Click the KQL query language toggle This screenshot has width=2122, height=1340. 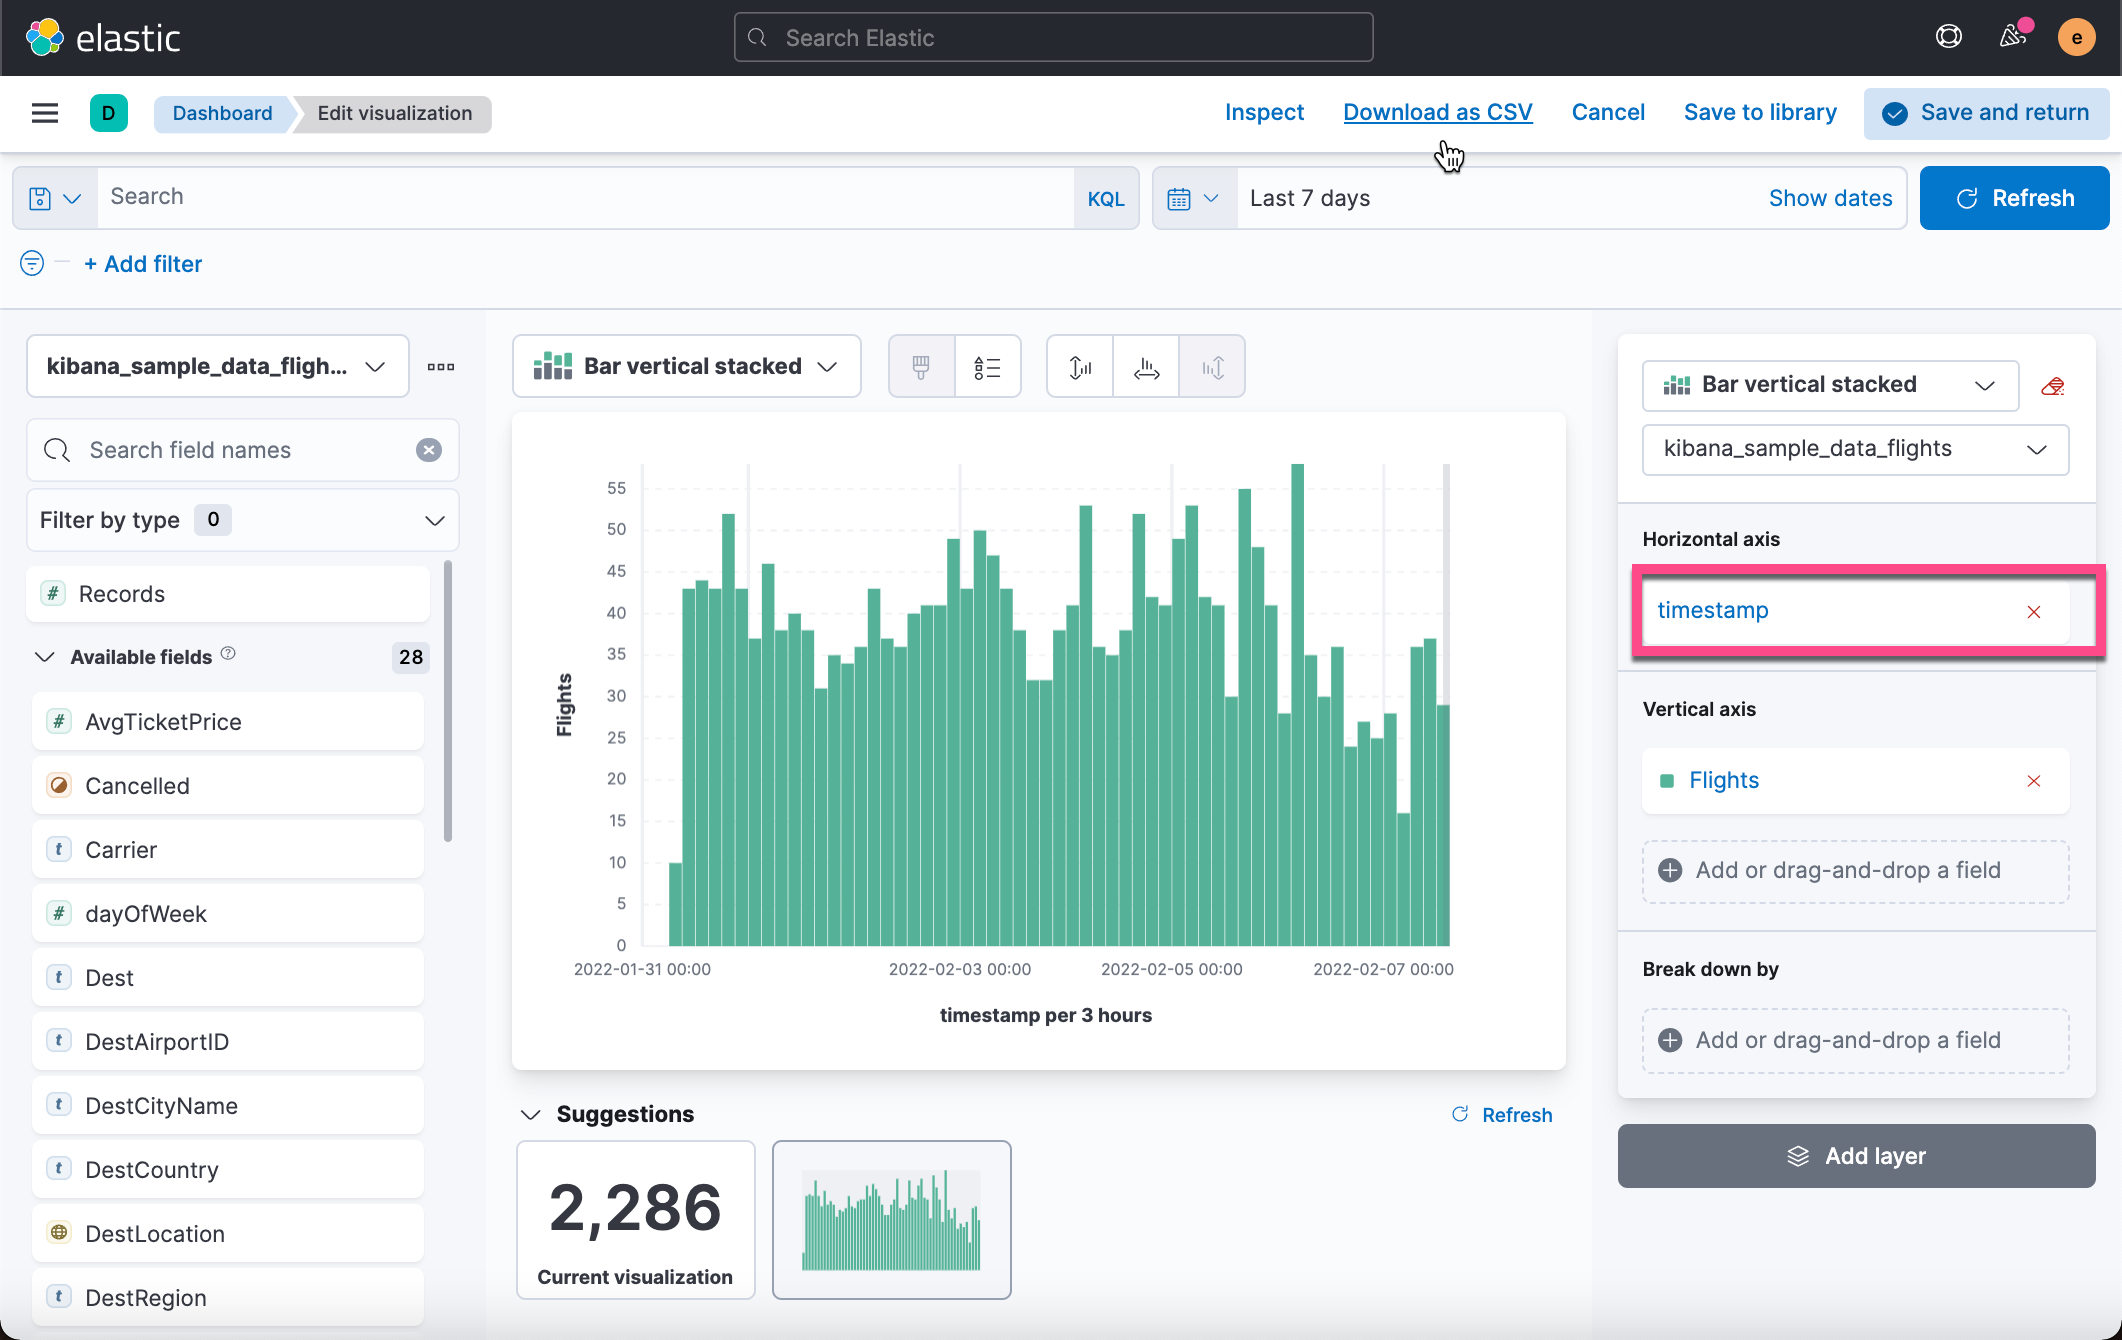click(1105, 198)
